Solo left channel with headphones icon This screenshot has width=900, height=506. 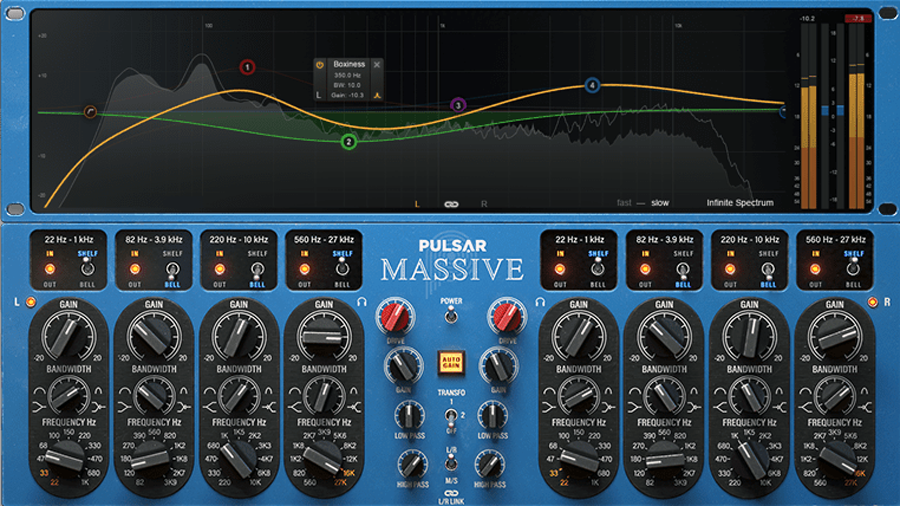tap(362, 302)
